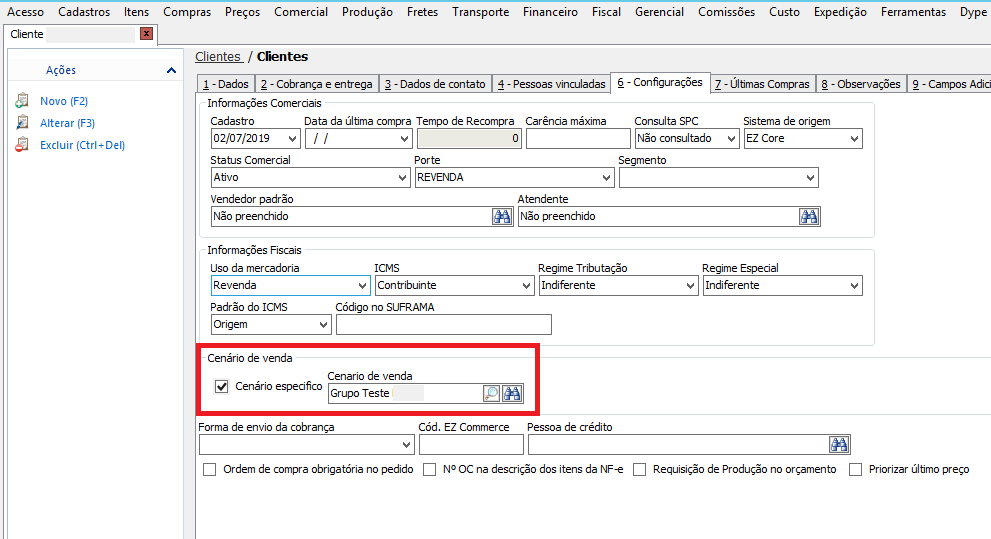Screen dimensions: 991x539
Task: Open 9 - Campos Adicionais tab
Action: click(x=949, y=84)
